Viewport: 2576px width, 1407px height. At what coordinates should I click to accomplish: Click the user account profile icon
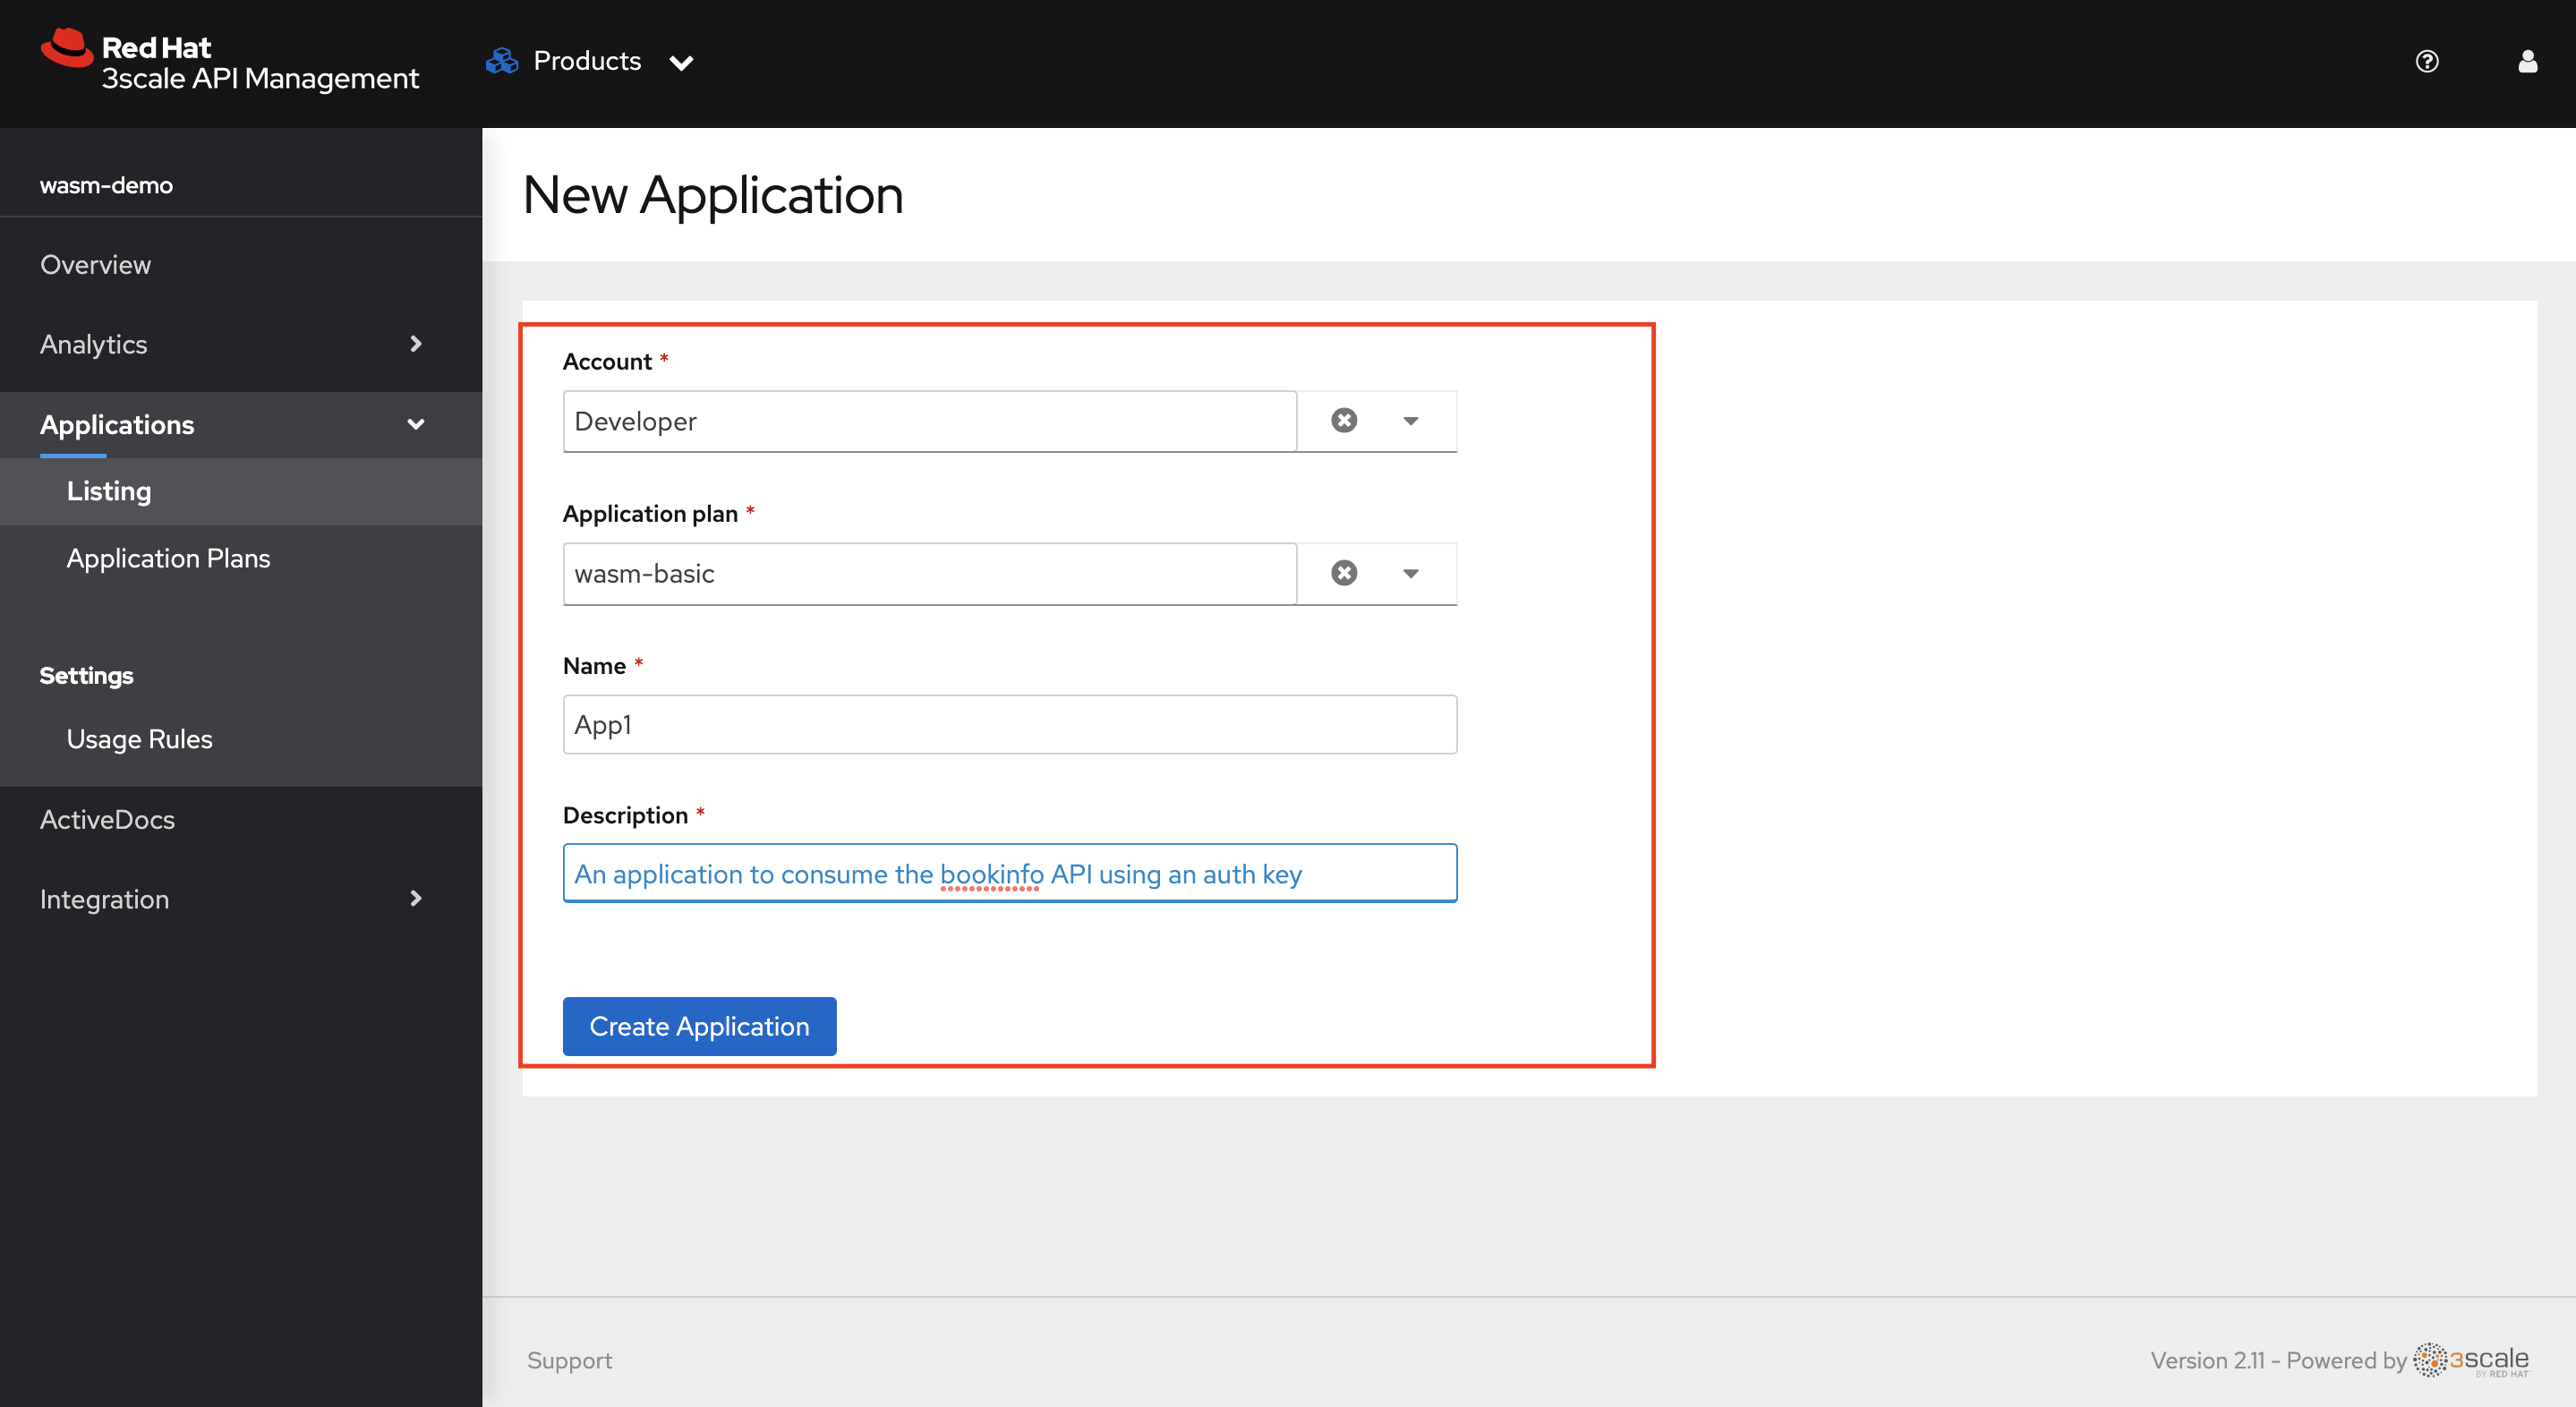[2528, 61]
